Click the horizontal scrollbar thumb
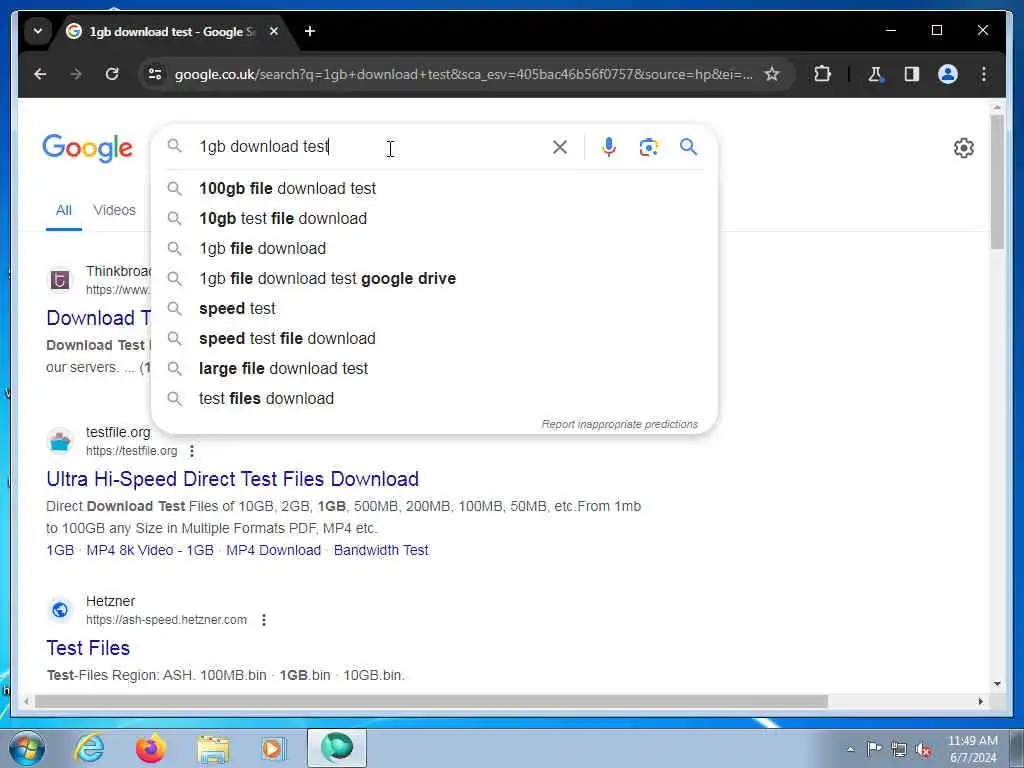 click(x=431, y=702)
